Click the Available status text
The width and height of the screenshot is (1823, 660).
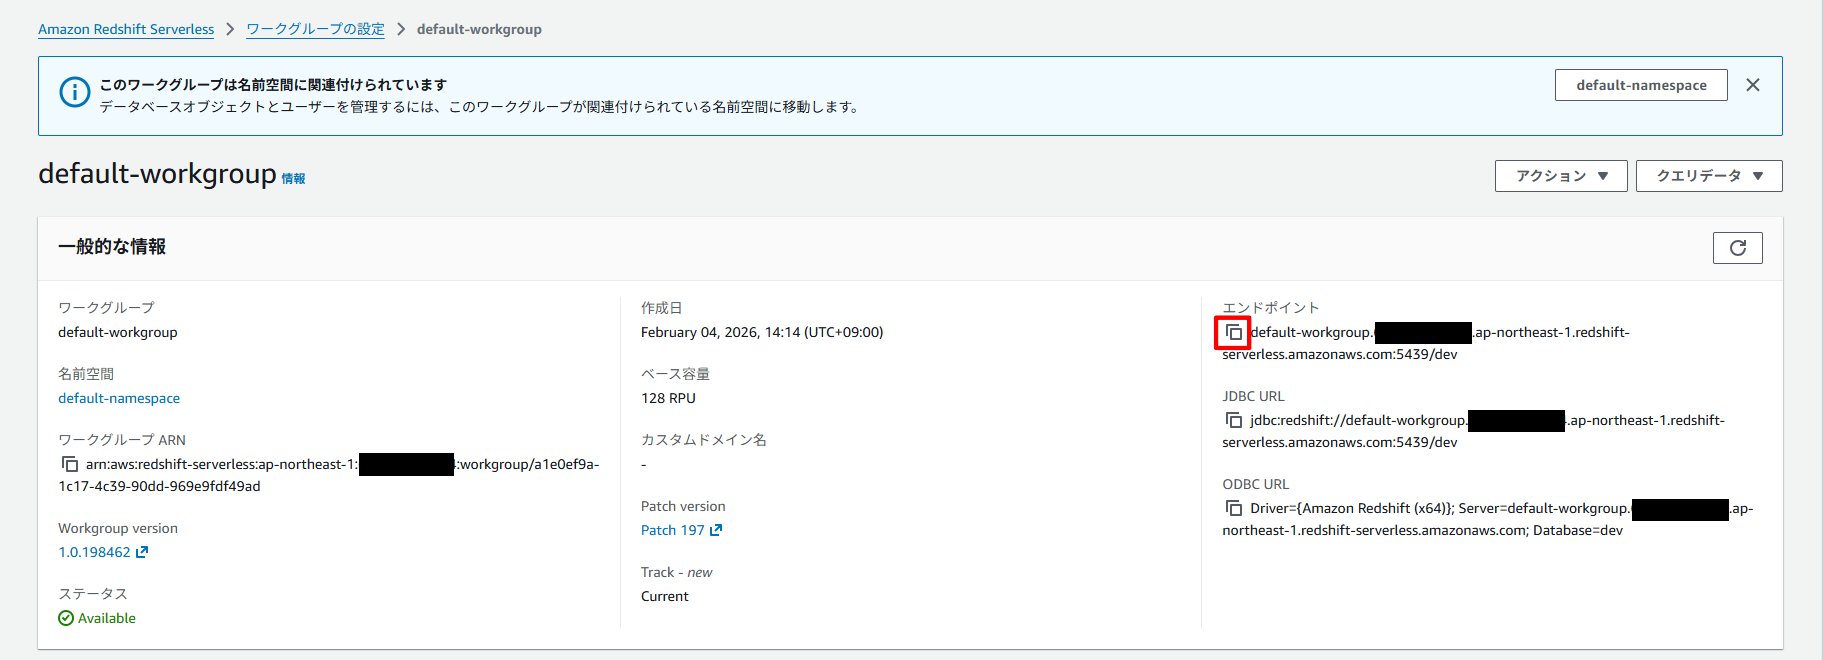pyautogui.click(x=107, y=618)
